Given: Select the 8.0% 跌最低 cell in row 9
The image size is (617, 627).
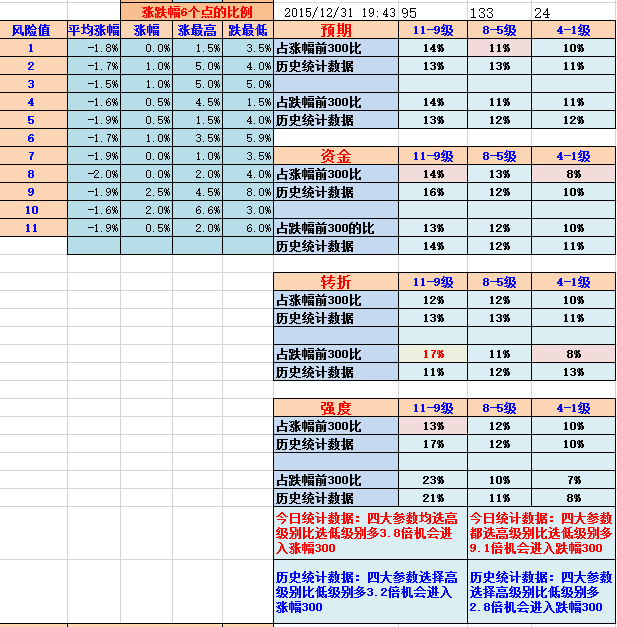Looking at the screenshot, I should point(248,192).
